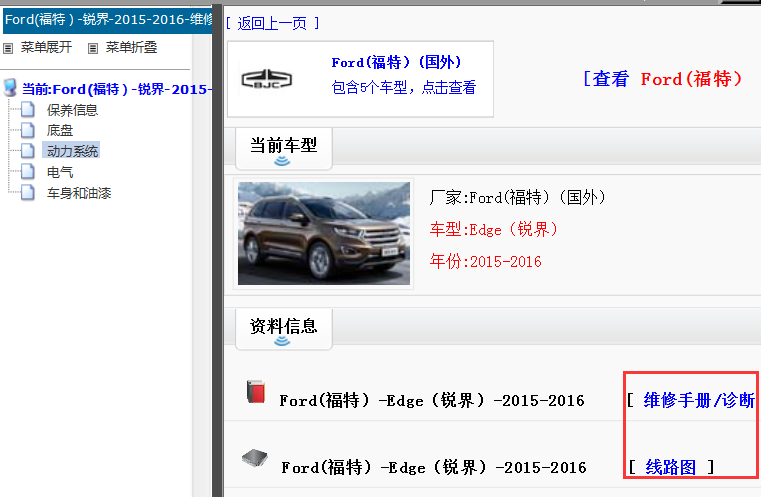
Task: Select the 动力系统 tree item
Action: point(72,151)
